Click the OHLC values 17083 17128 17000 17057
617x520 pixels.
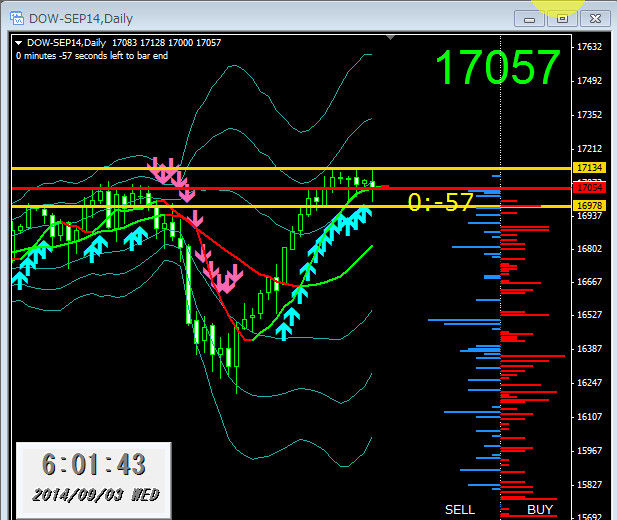point(166,43)
